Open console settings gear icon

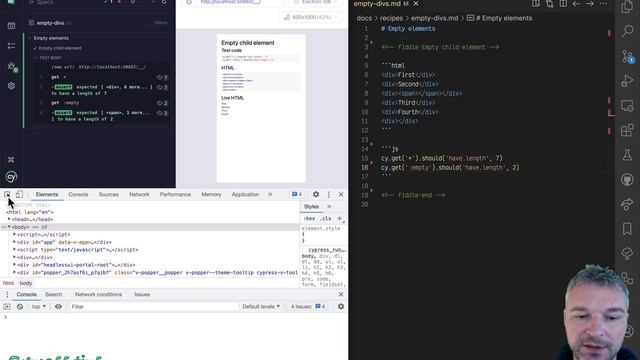[341, 307]
